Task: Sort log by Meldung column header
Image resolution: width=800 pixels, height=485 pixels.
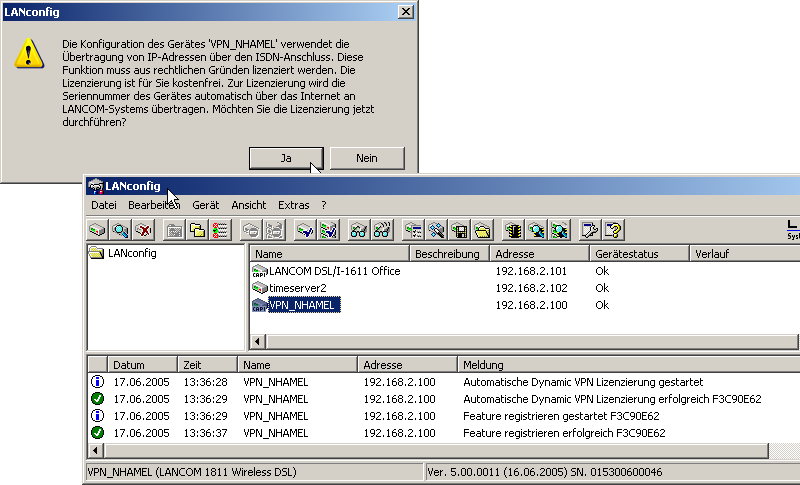Action: point(600,365)
